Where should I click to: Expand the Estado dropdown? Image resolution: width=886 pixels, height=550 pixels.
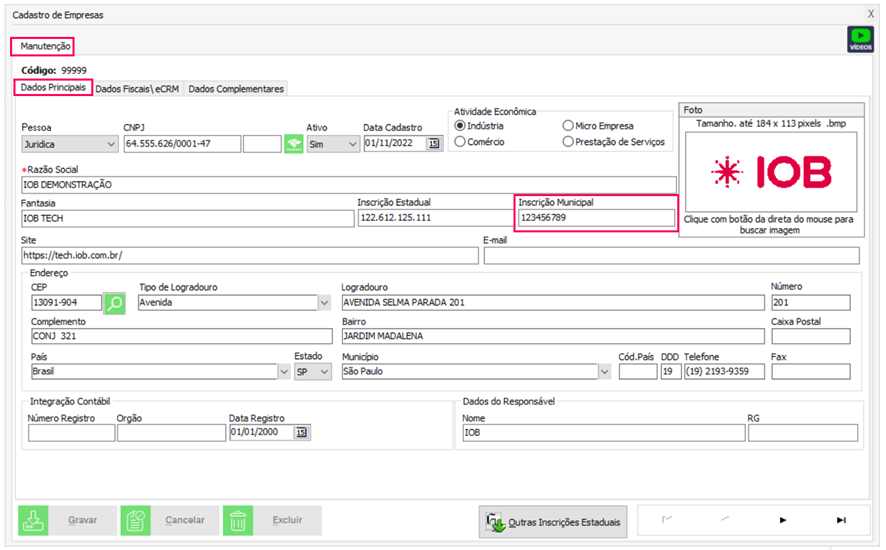coord(323,372)
